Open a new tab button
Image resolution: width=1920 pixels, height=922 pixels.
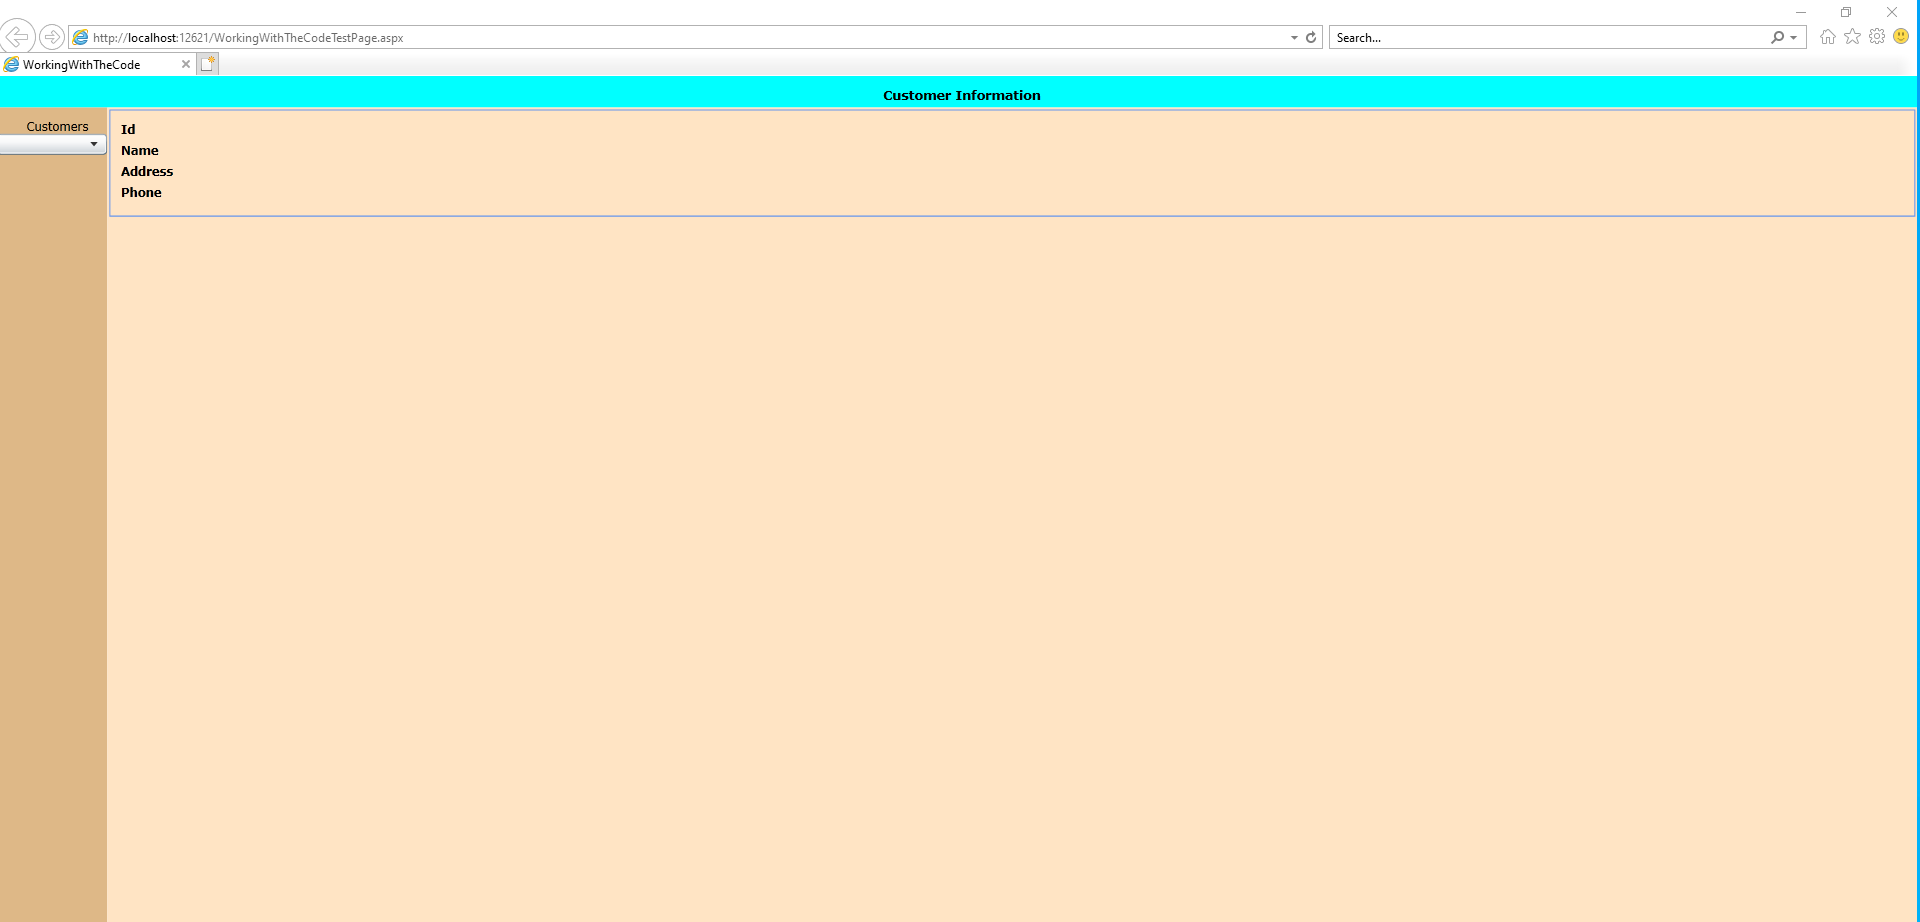[208, 64]
